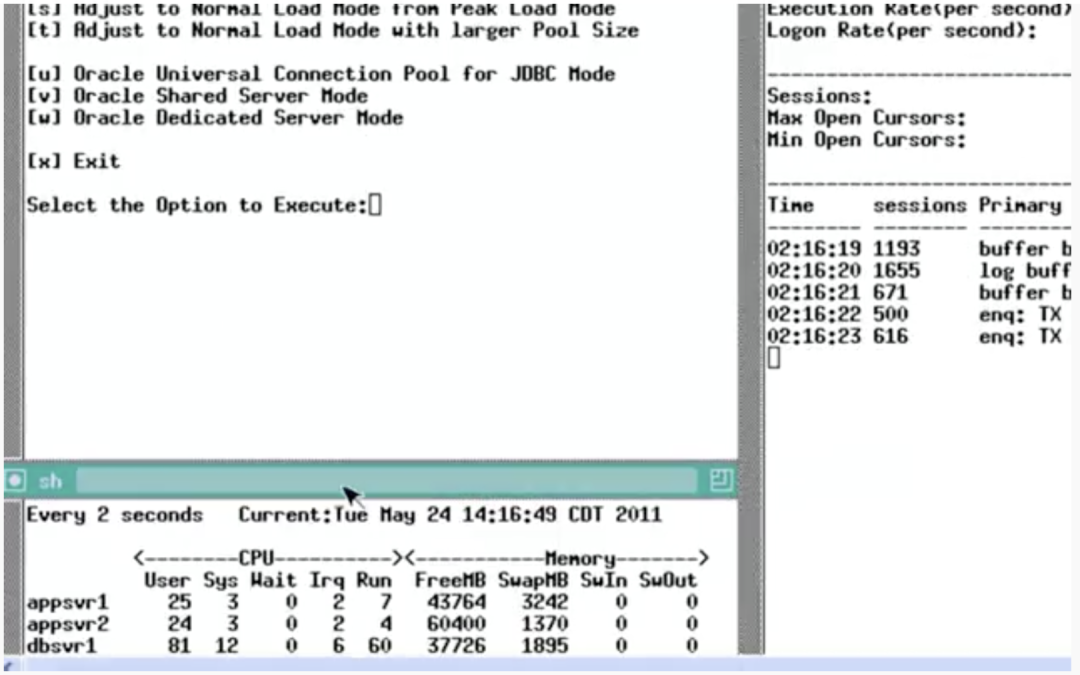Screen dimensions: 1080x675
Task: Click the CPU section header
Action: click(268, 558)
